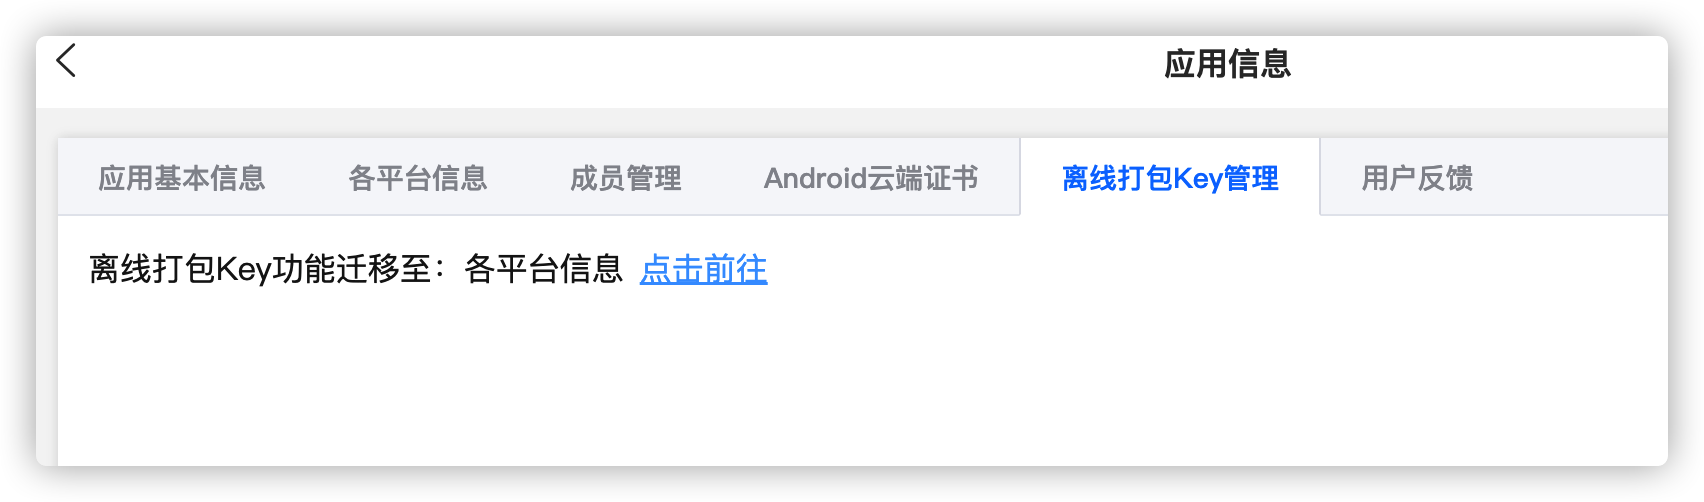The image size is (1704, 502).
Task: Click the gray strip above the tab bar
Action: pos(852,123)
